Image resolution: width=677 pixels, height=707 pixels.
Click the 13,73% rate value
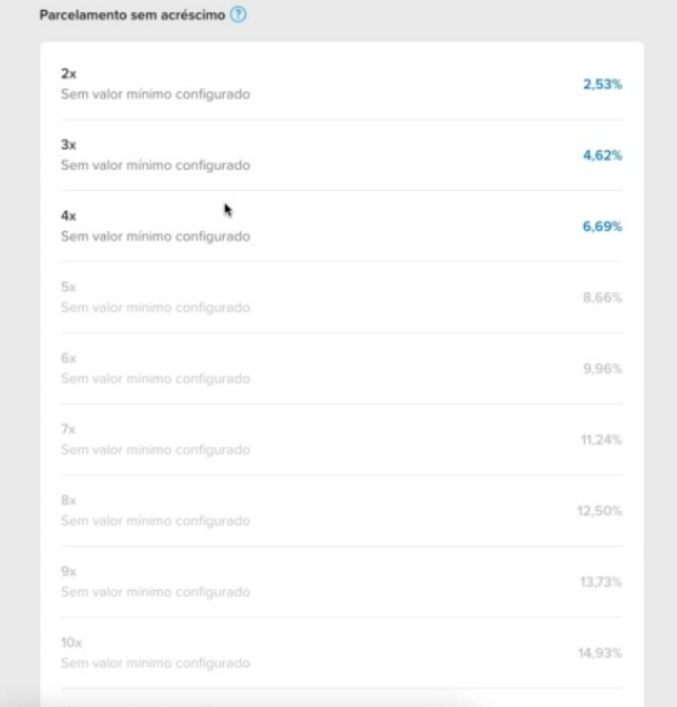(601, 582)
